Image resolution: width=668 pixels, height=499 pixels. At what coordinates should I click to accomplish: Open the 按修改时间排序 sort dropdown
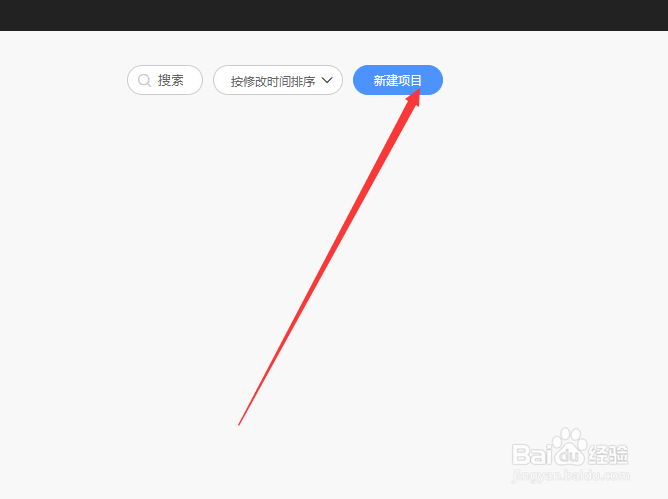(x=278, y=80)
